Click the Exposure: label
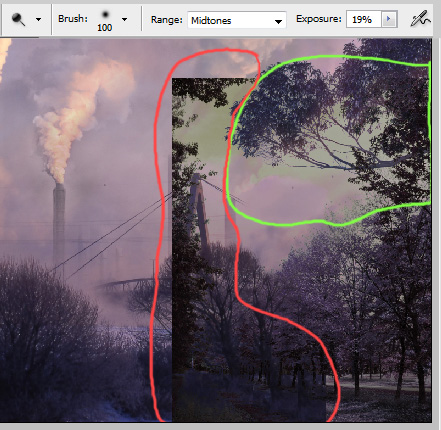 (x=319, y=19)
